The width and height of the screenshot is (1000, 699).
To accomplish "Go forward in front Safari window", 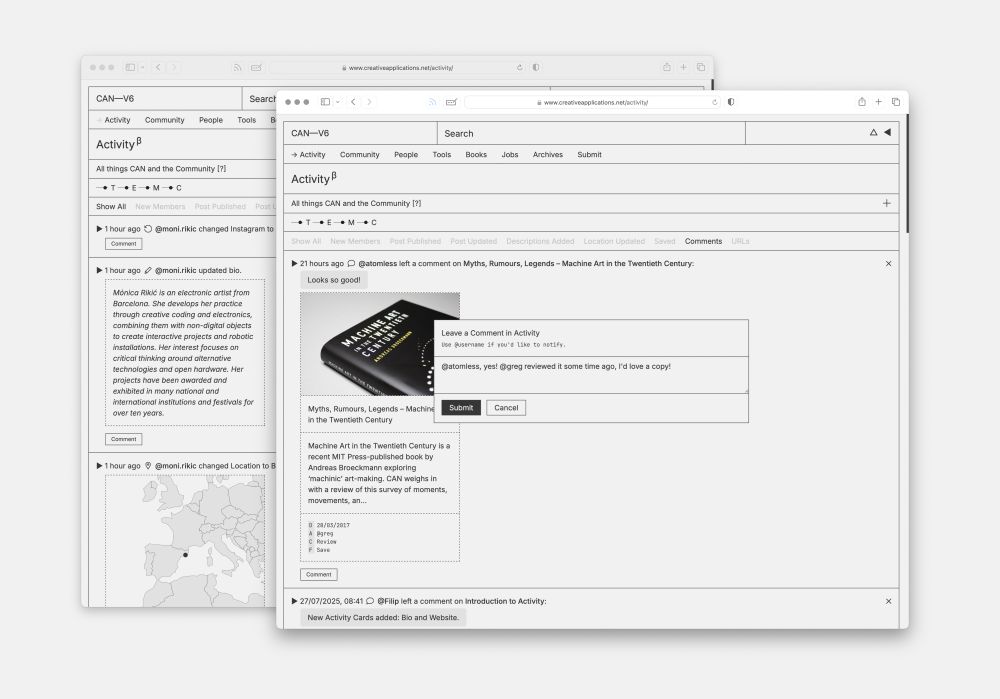I will click(369, 102).
